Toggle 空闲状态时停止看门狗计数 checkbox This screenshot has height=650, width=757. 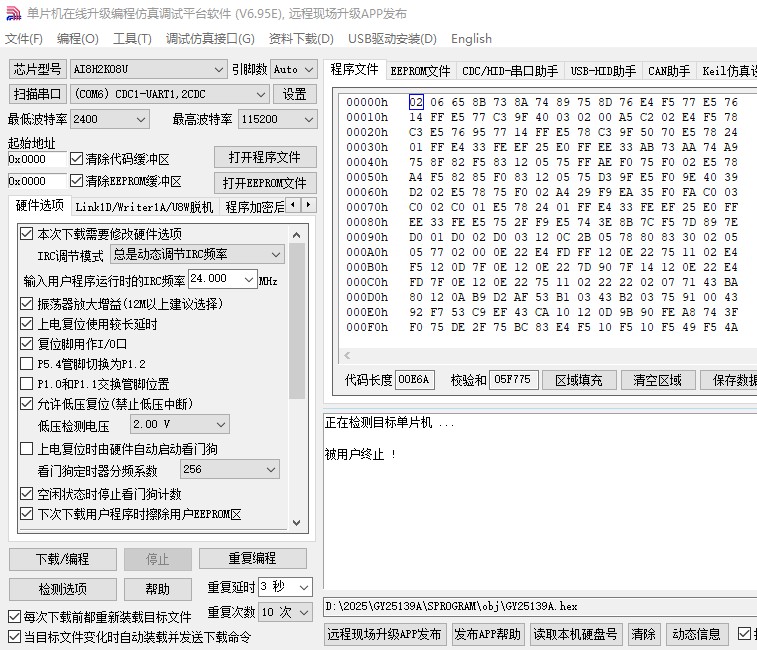(x=27, y=494)
